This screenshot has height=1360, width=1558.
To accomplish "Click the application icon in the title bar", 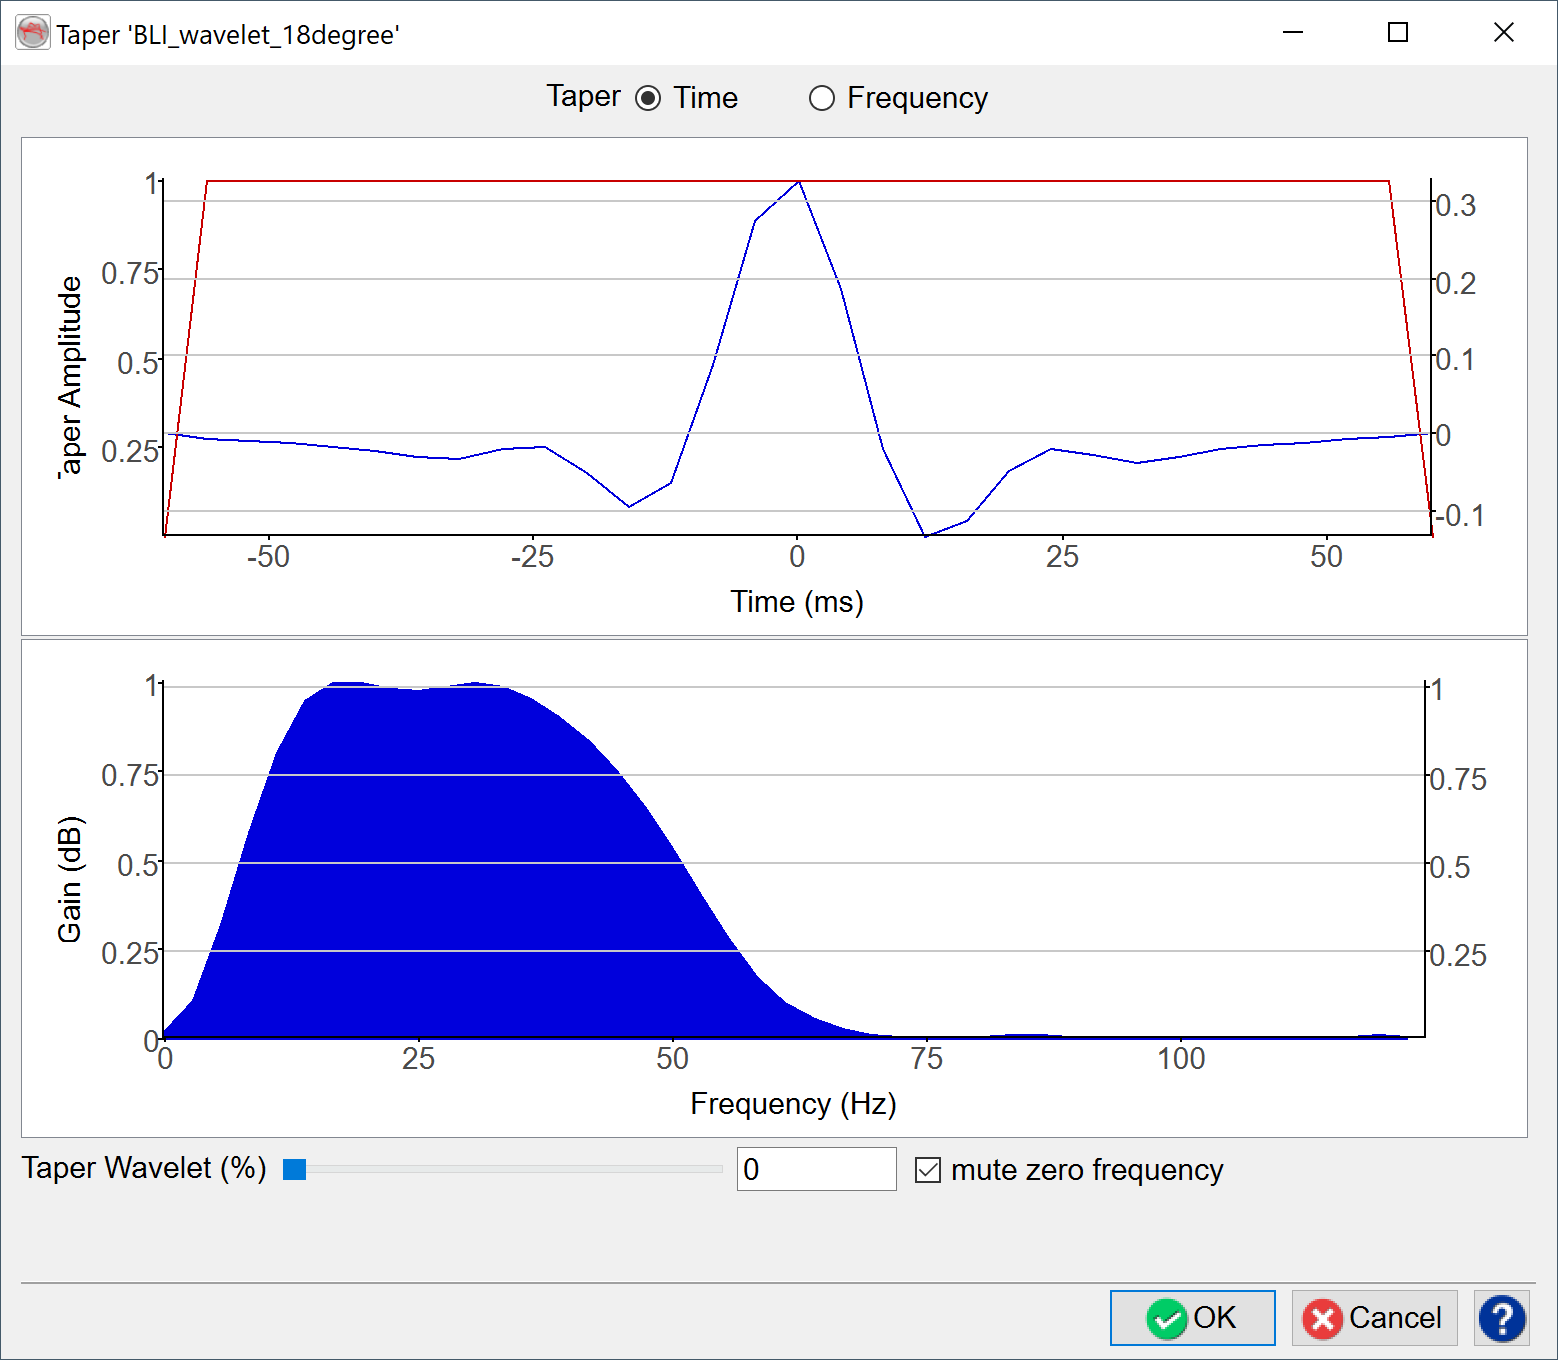I will 33,33.
